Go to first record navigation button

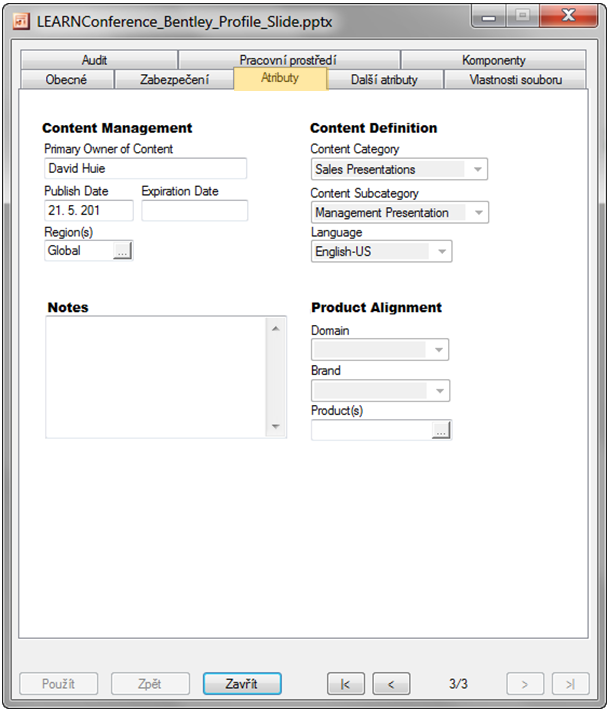[x=345, y=684]
